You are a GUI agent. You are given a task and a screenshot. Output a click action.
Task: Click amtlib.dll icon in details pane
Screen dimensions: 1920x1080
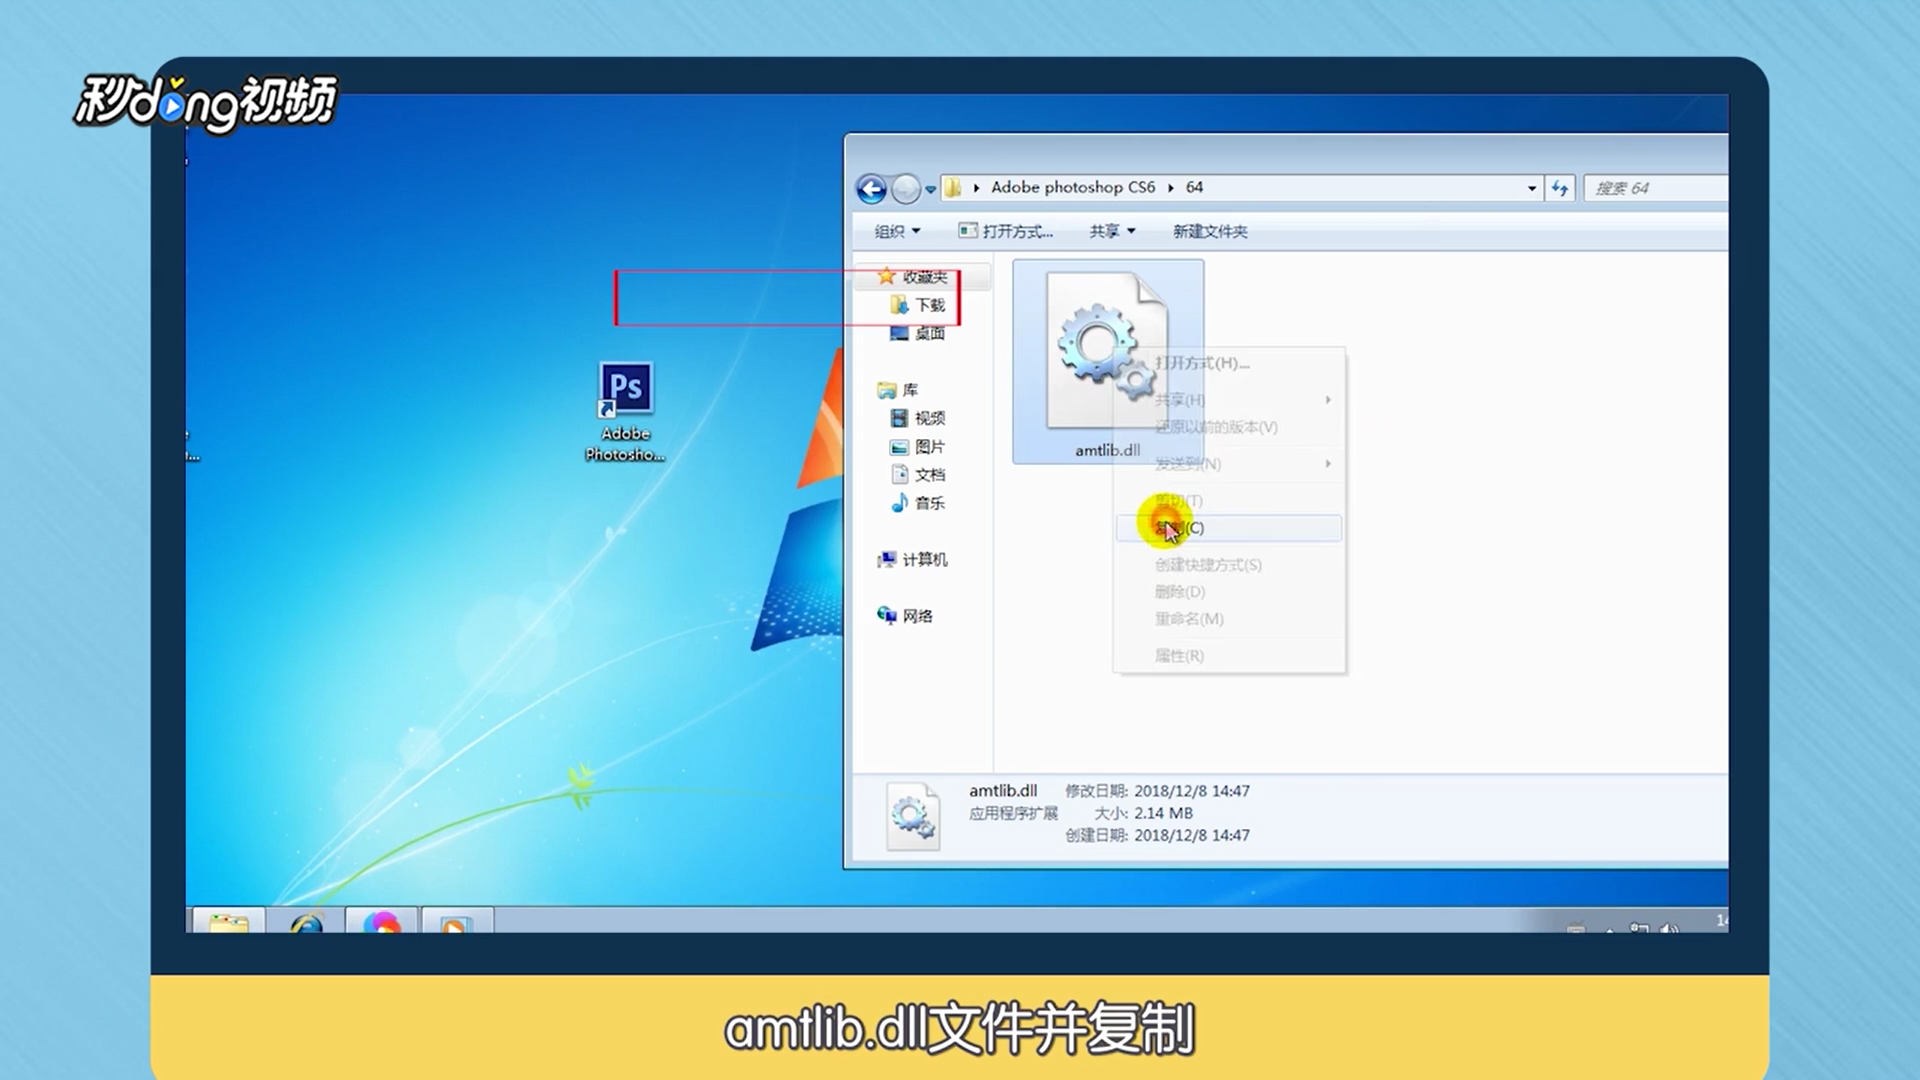(x=912, y=816)
